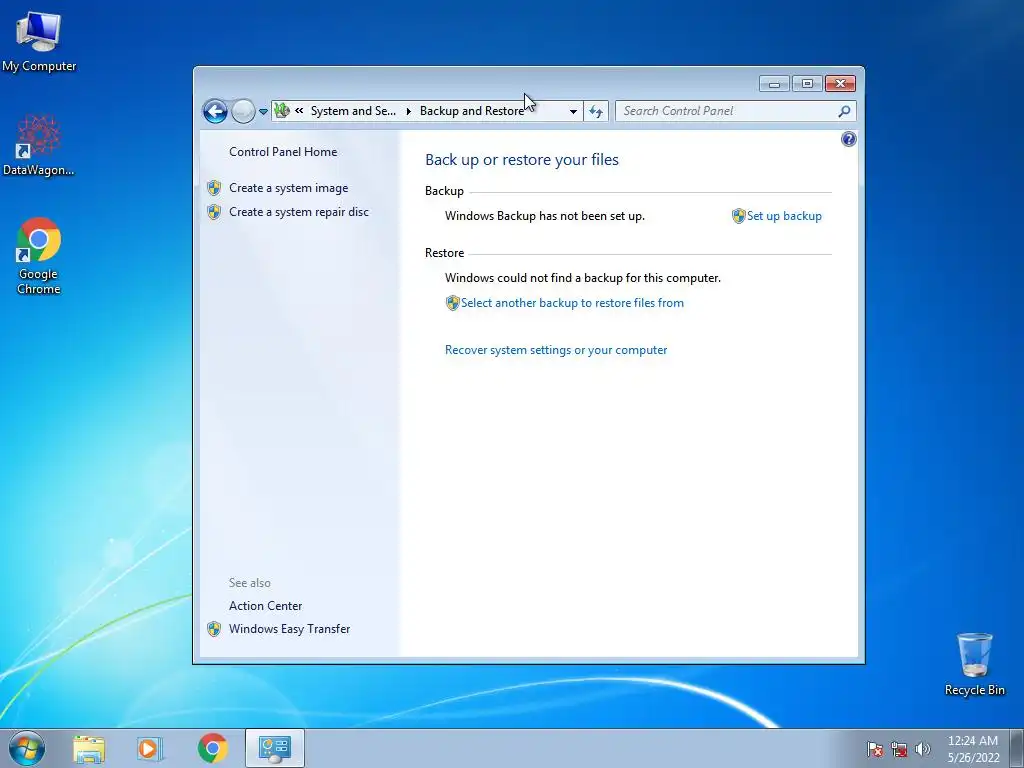Open Create a system repair disc
Screen dimensions: 1024x768
click(298, 212)
